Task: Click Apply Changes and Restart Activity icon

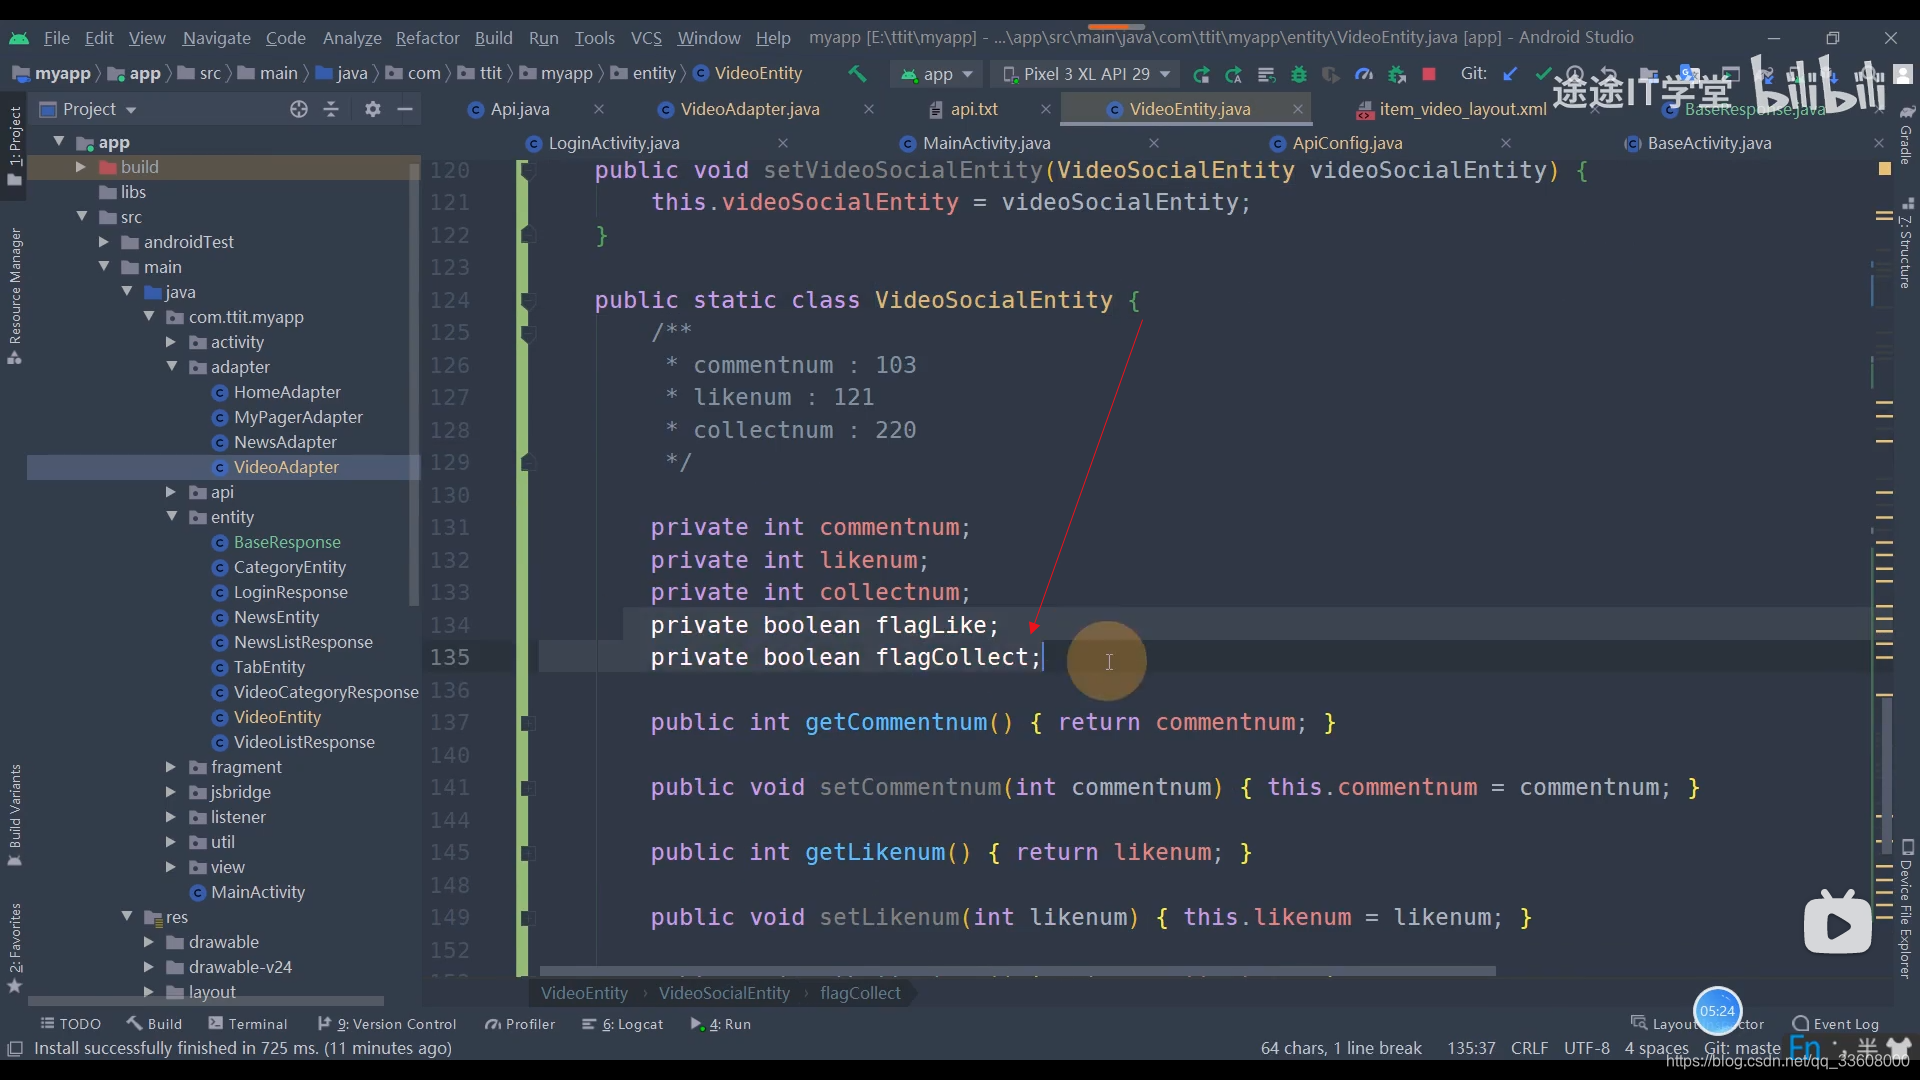Action: (1202, 74)
